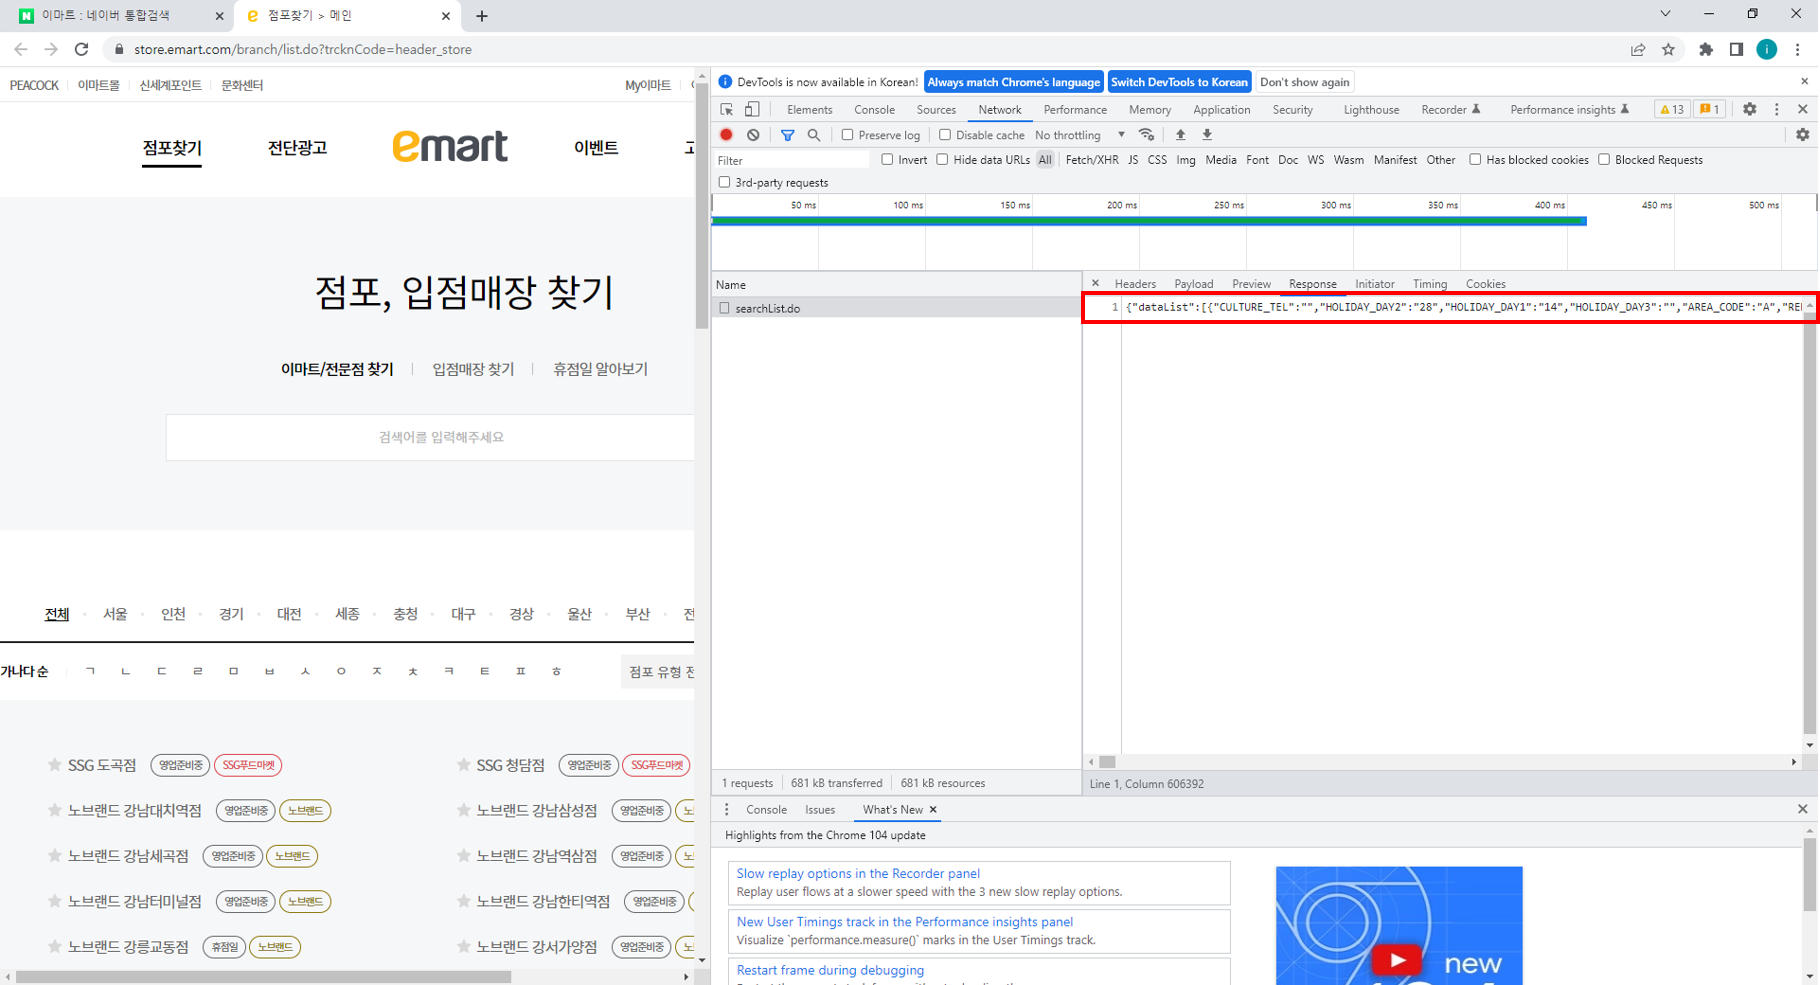
Task: Open the Application panel tab
Action: 1221,109
